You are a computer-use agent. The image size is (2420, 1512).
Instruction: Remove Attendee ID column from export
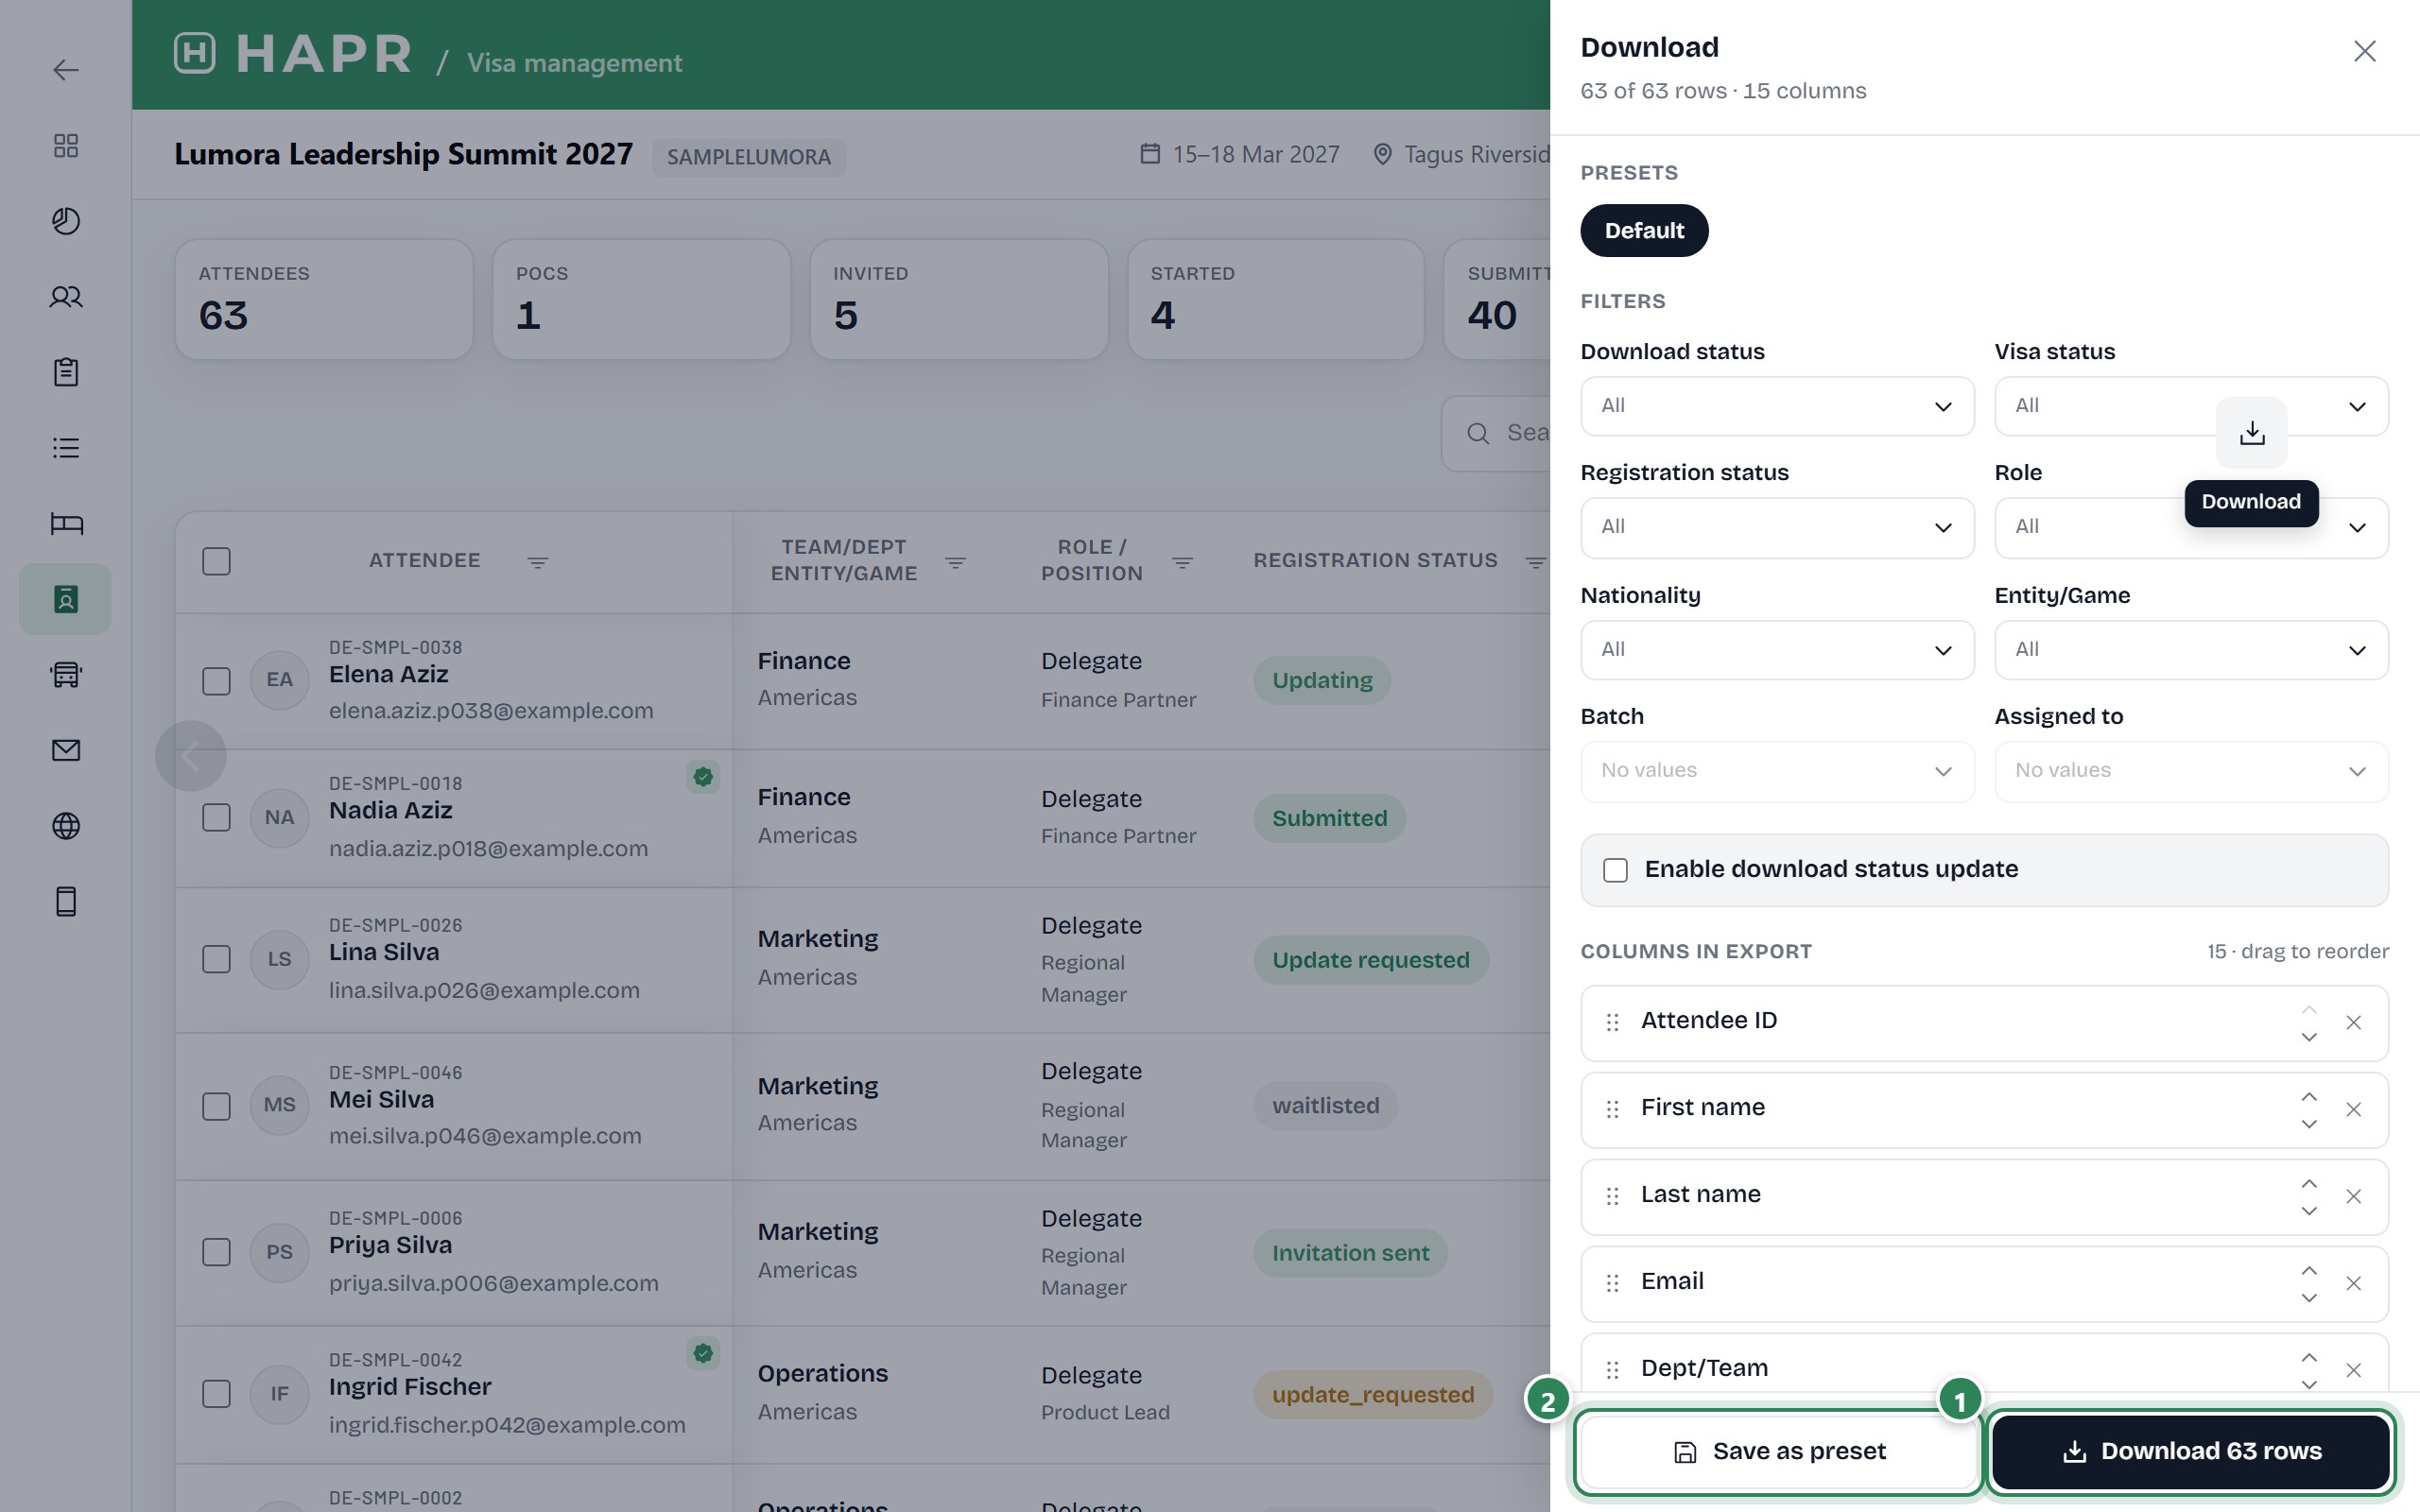click(2353, 1022)
